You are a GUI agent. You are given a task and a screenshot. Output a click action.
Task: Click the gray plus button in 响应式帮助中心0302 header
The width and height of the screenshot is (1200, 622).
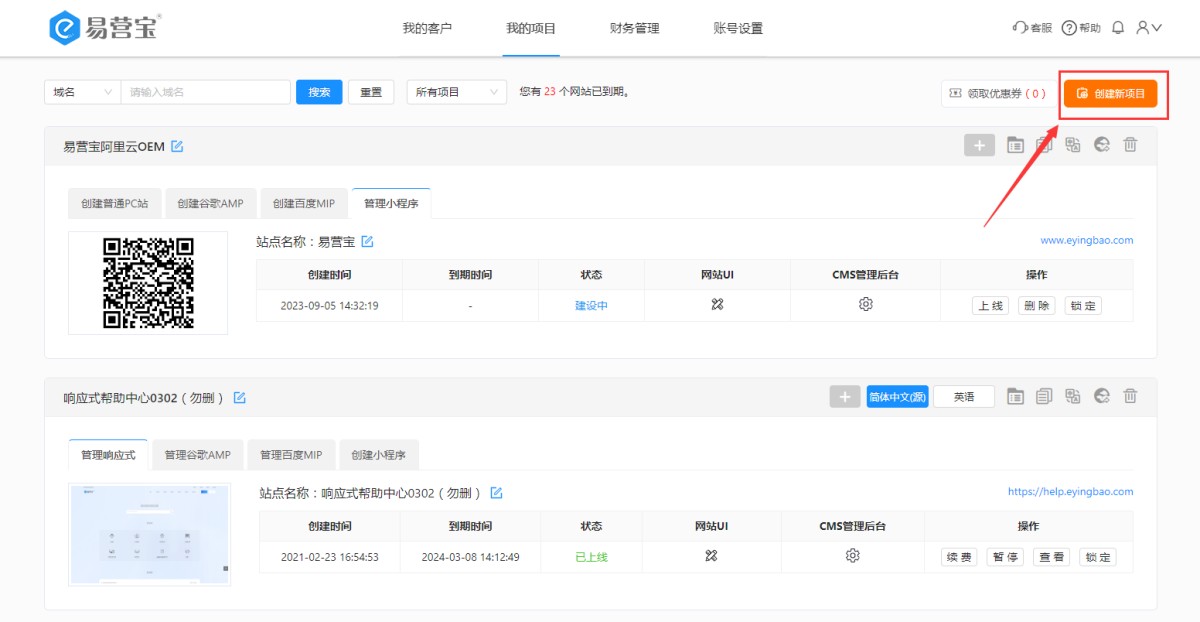click(x=845, y=397)
